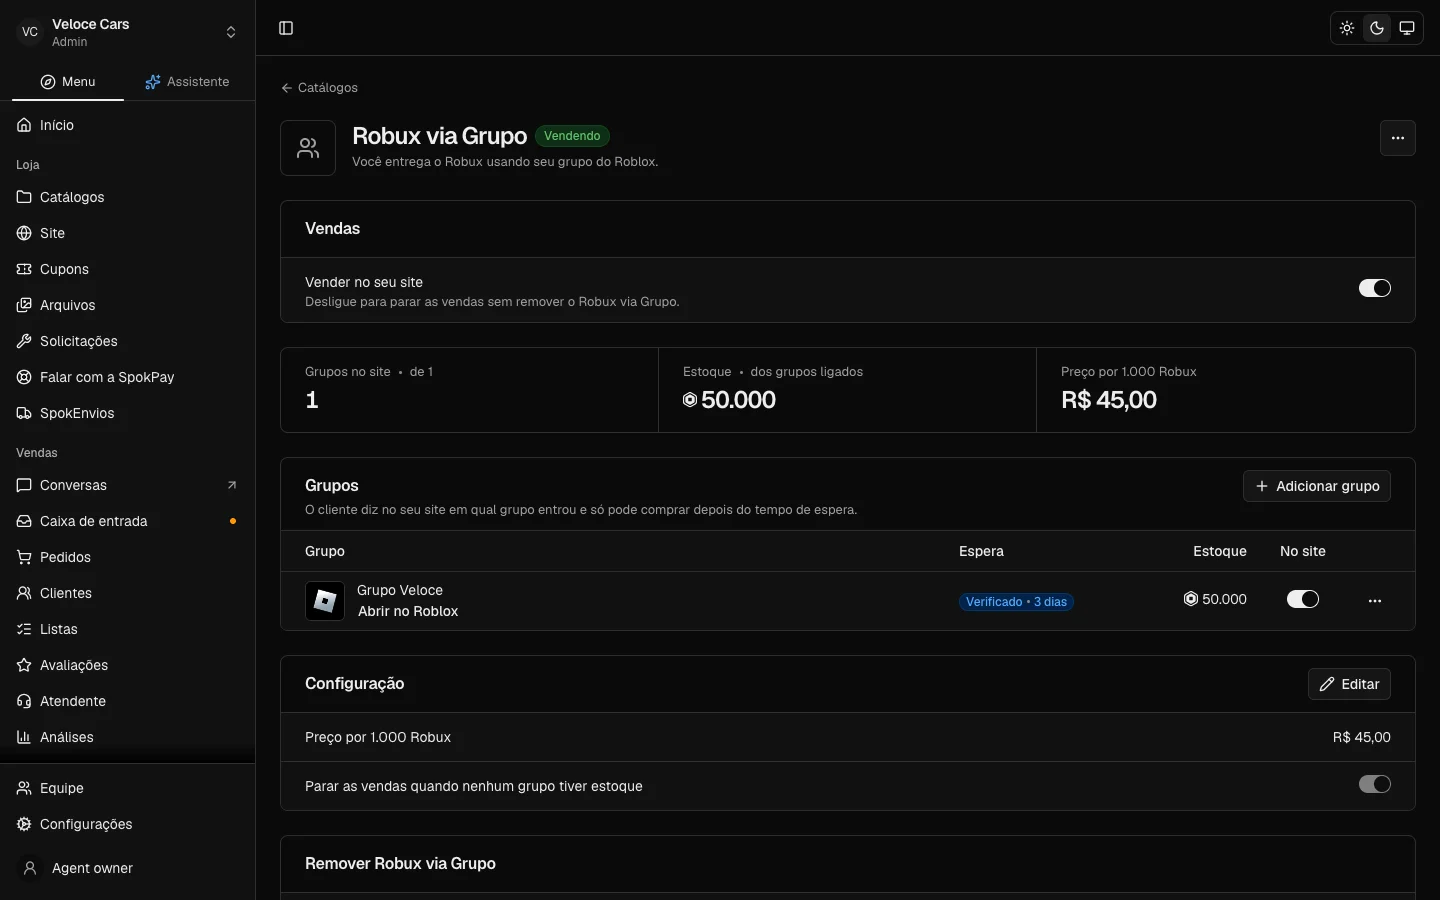The image size is (1440, 900).
Task: Open Início home in sidebar
Action: (x=127, y=125)
